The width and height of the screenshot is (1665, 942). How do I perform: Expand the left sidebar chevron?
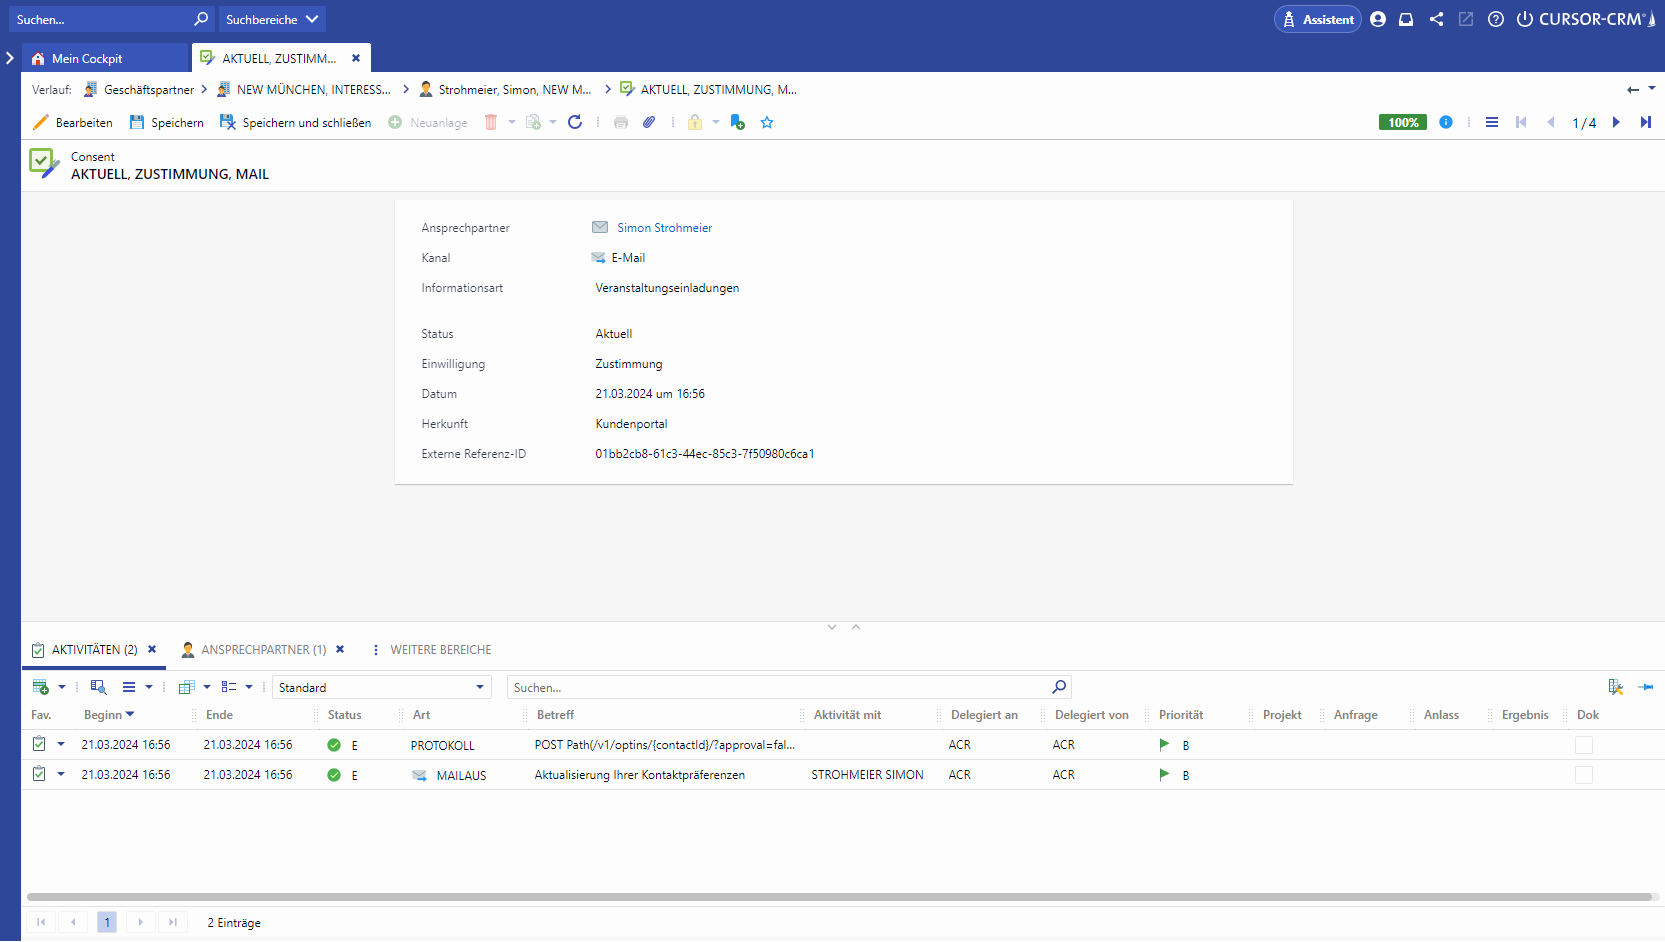pyautogui.click(x=10, y=58)
